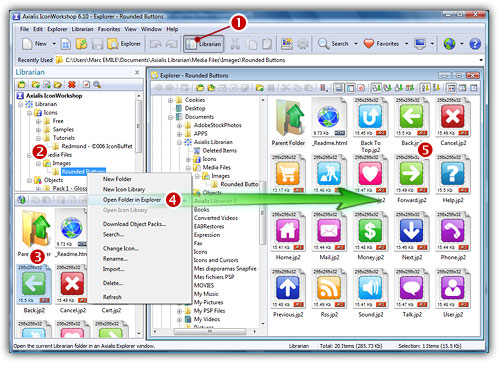Click the blue Help question mark icon
The image size is (500, 375).
[475, 44]
